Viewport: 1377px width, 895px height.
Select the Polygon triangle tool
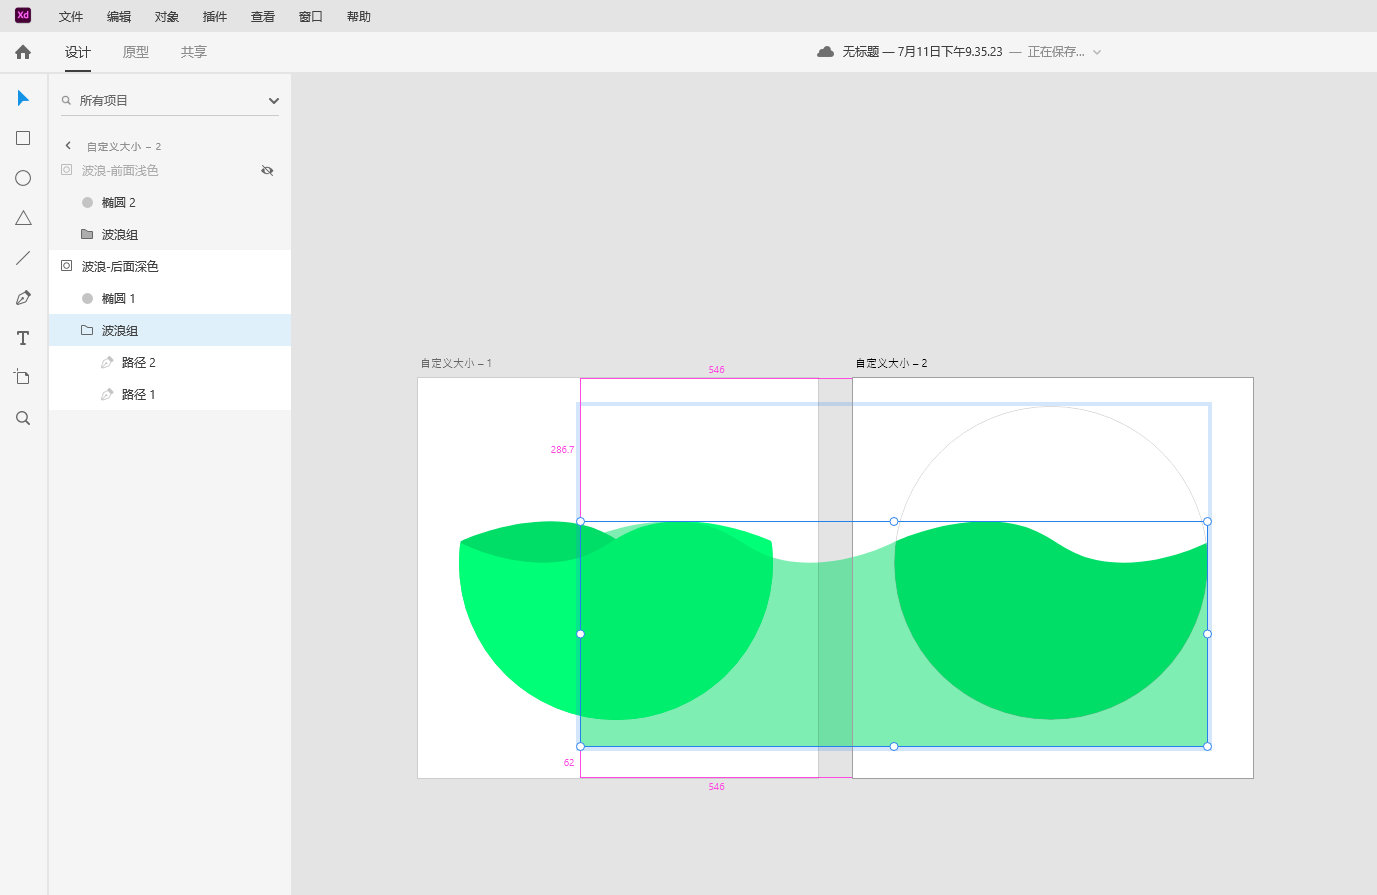click(23, 218)
